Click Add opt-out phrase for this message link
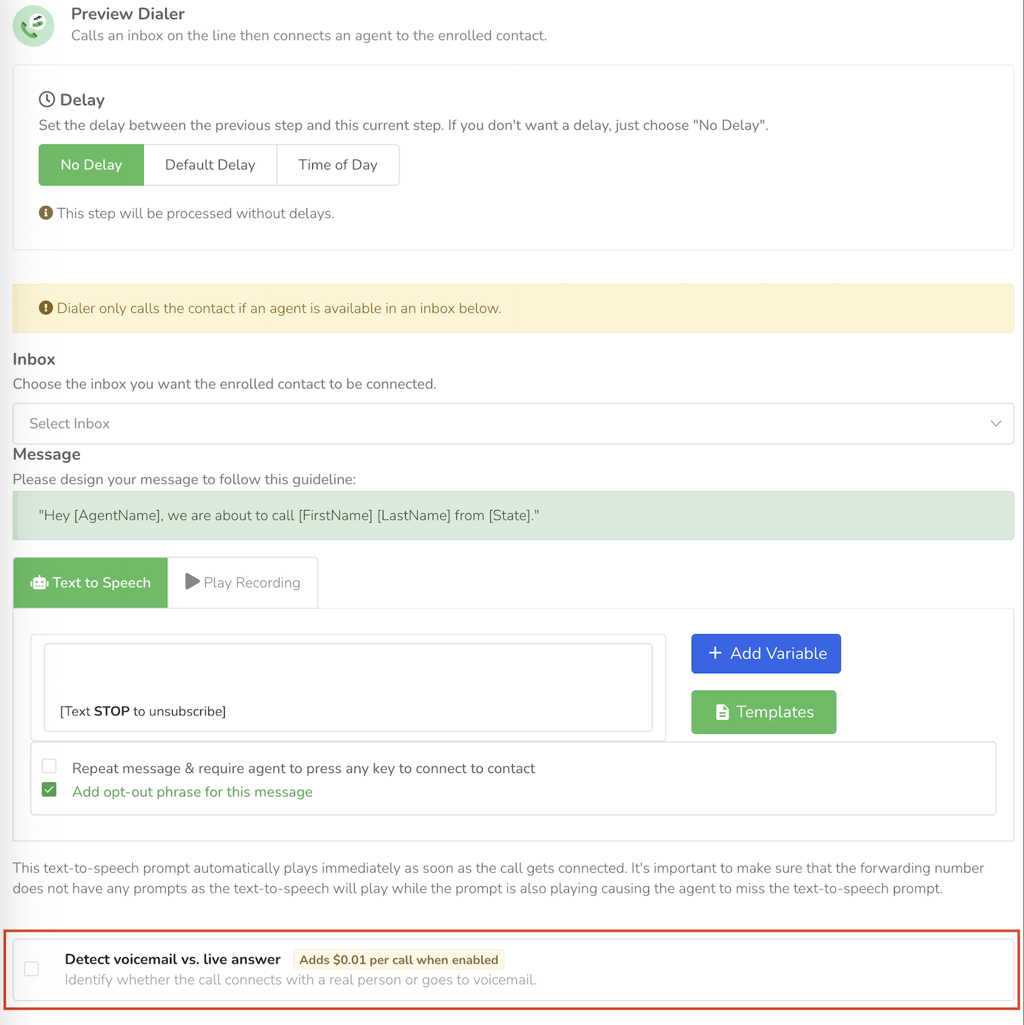This screenshot has width=1024, height=1025. click(192, 792)
